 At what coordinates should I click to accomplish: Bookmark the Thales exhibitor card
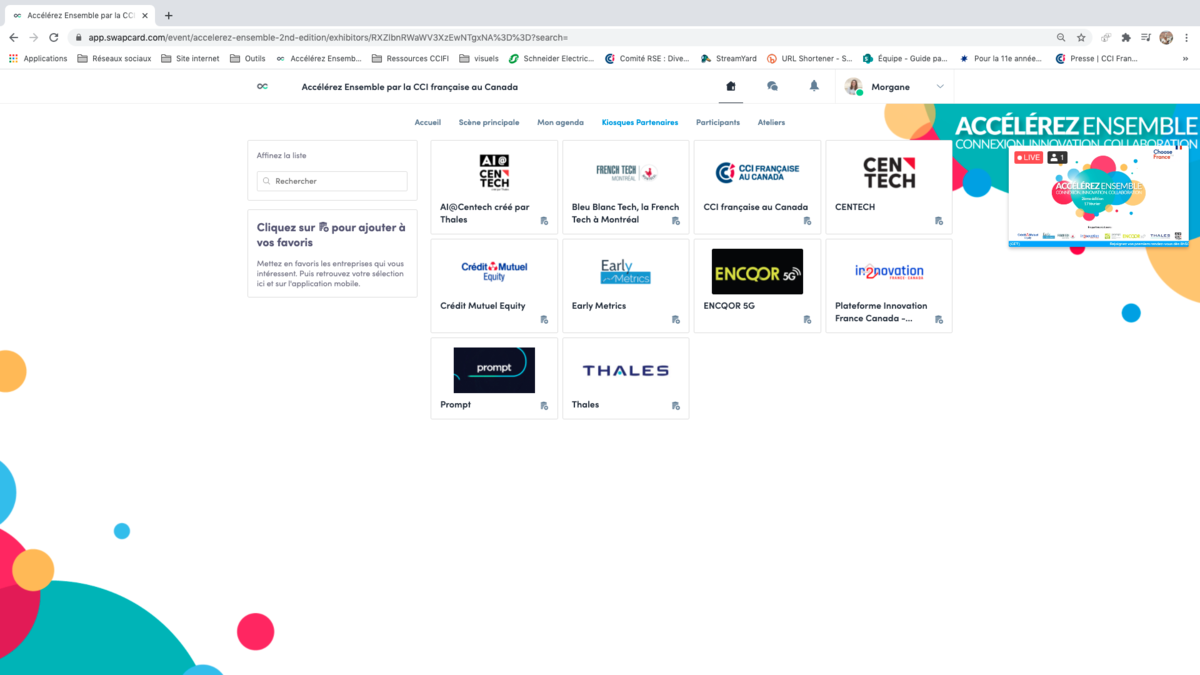(x=676, y=406)
